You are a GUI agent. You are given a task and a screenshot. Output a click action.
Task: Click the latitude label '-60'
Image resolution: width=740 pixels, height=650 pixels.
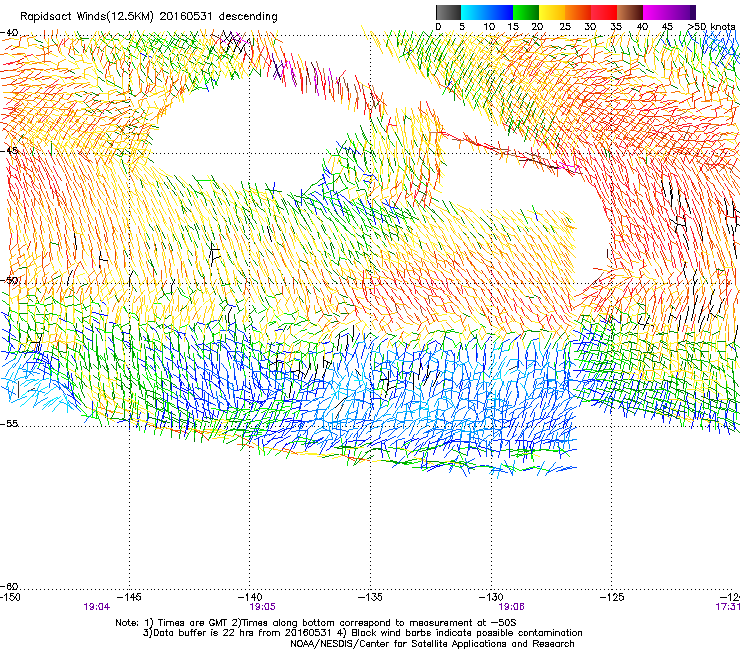9,586
